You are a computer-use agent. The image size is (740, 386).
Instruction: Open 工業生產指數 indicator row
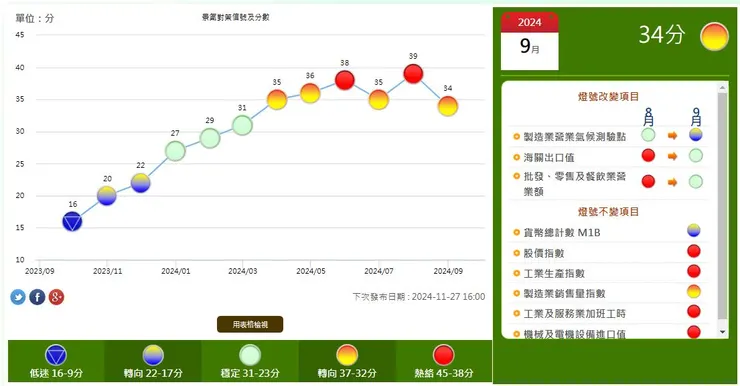coord(608,273)
